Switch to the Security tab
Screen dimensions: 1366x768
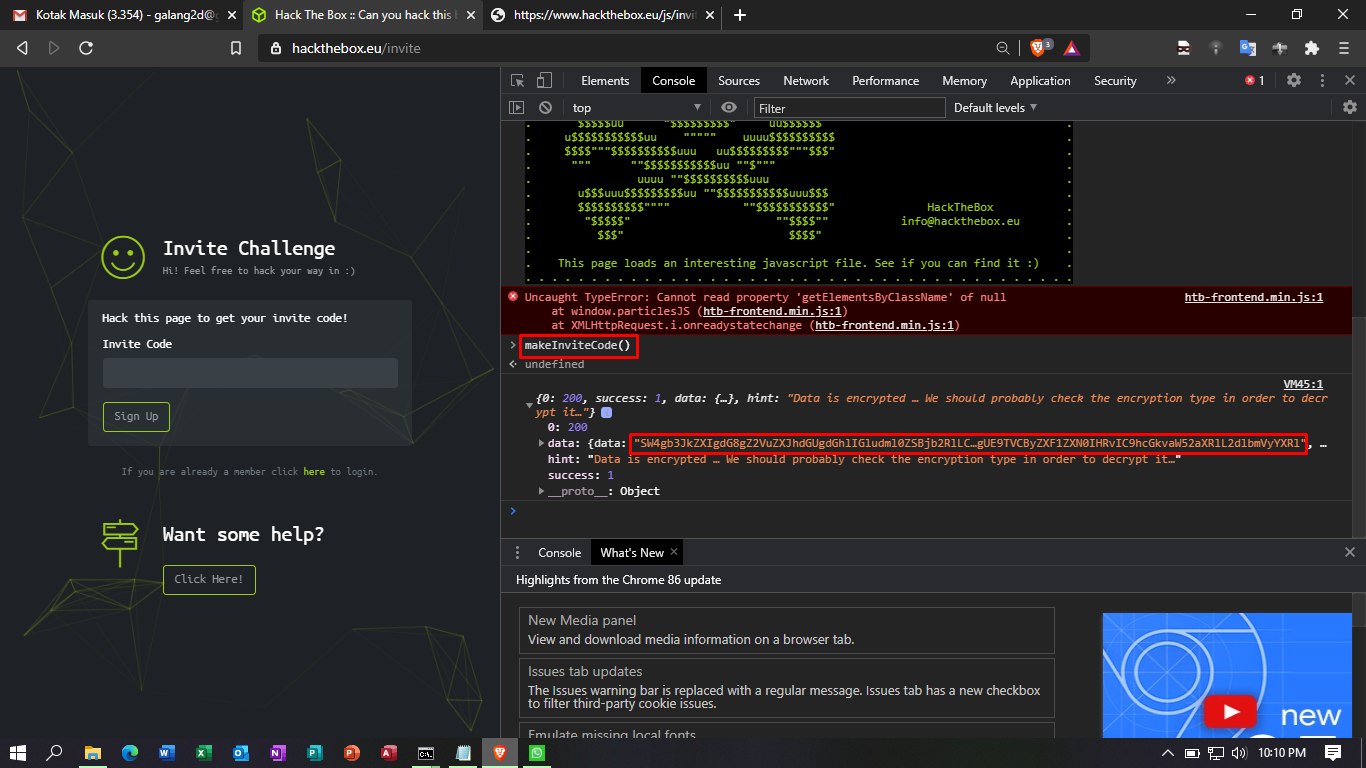1115,81
